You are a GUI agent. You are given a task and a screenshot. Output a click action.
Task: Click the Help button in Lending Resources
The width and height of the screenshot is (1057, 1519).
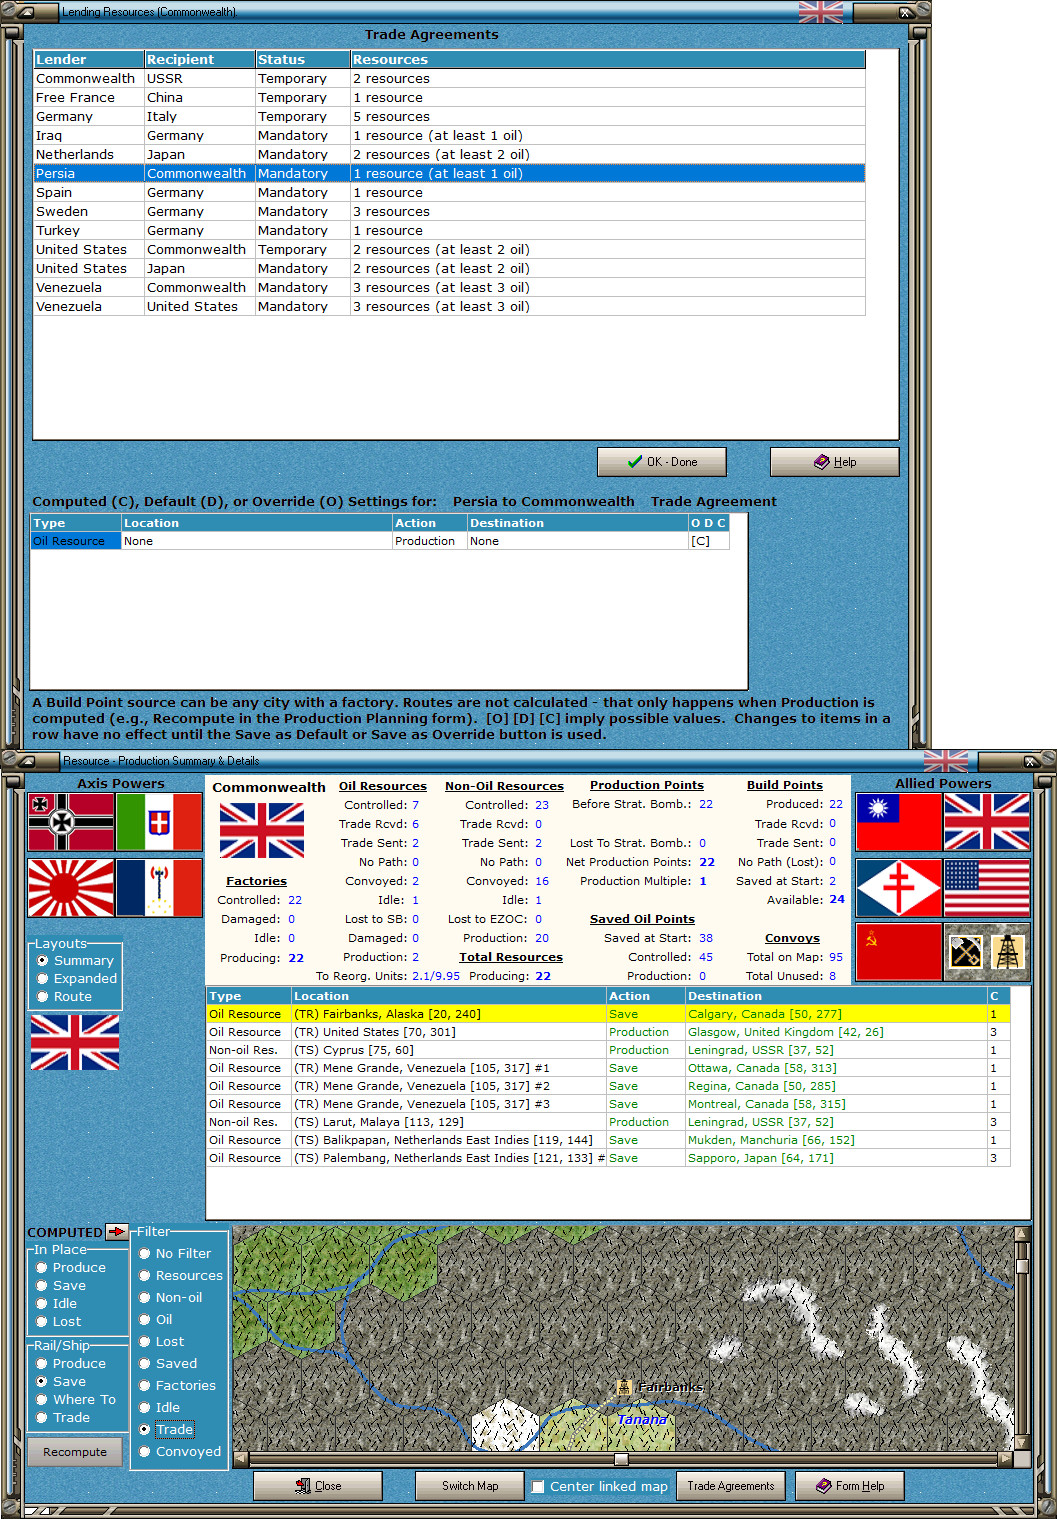[x=834, y=462]
